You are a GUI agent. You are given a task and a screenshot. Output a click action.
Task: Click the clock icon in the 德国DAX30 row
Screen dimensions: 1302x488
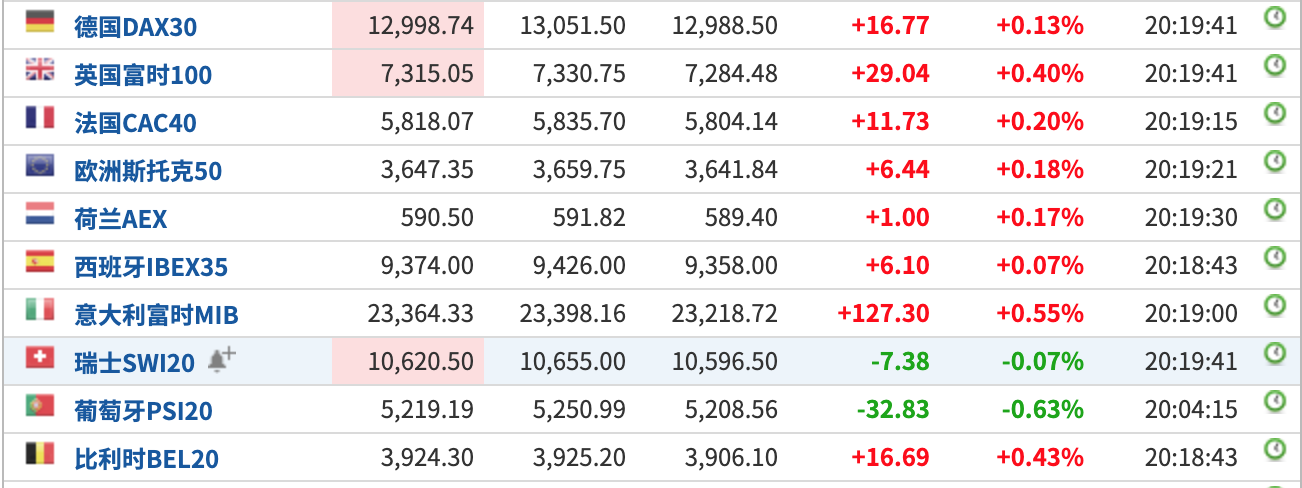(x=1275, y=17)
